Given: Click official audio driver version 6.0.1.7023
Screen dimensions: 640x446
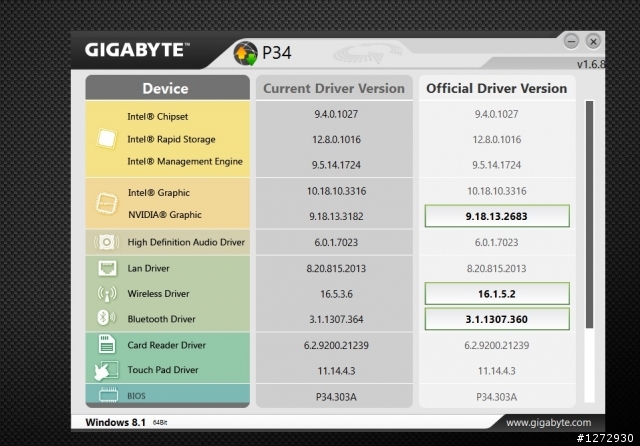Looking at the screenshot, I should tap(497, 242).
